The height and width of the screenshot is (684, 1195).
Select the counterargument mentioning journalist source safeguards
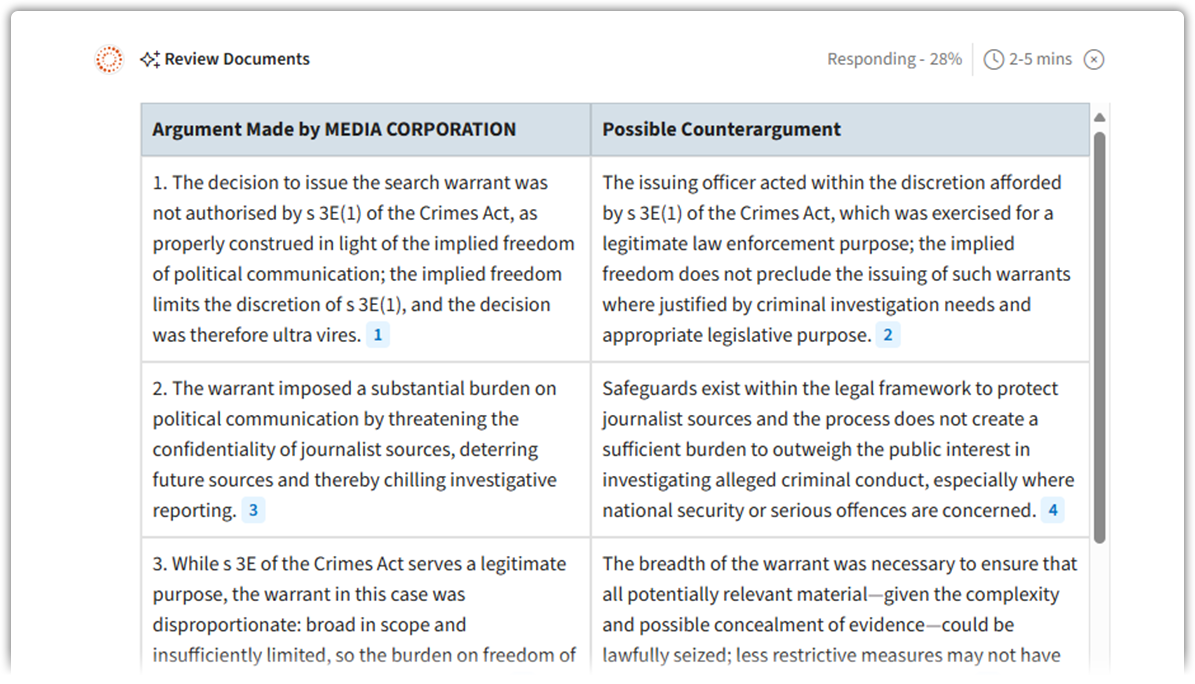point(838,449)
